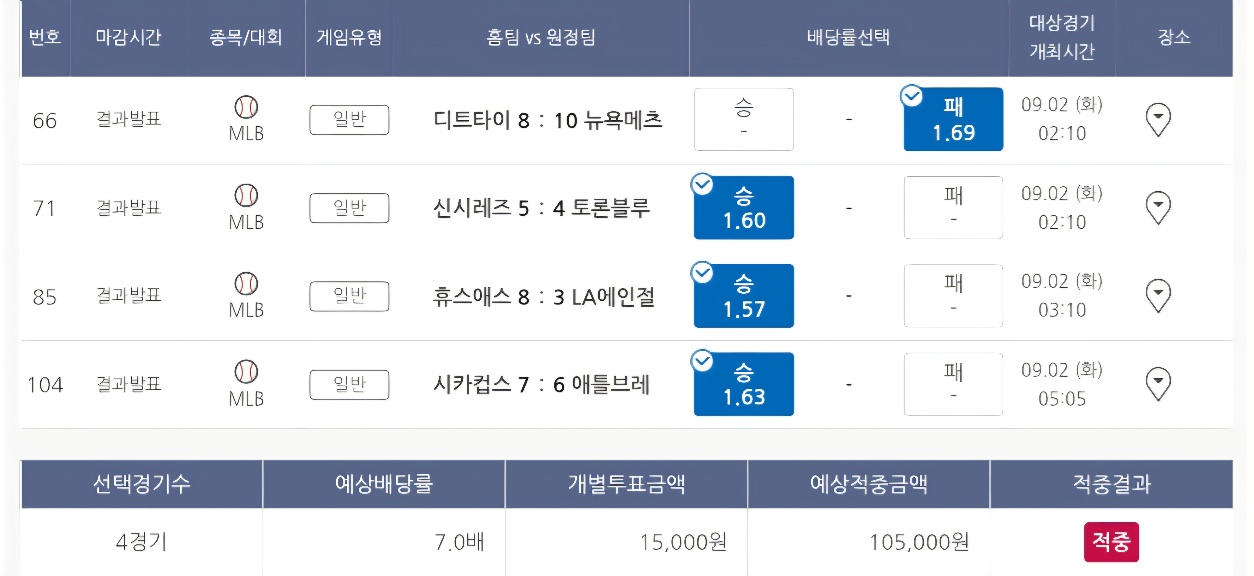The height and width of the screenshot is (576, 1254).
Task: Open venue location pin for match 66
Action: point(1158,120)
